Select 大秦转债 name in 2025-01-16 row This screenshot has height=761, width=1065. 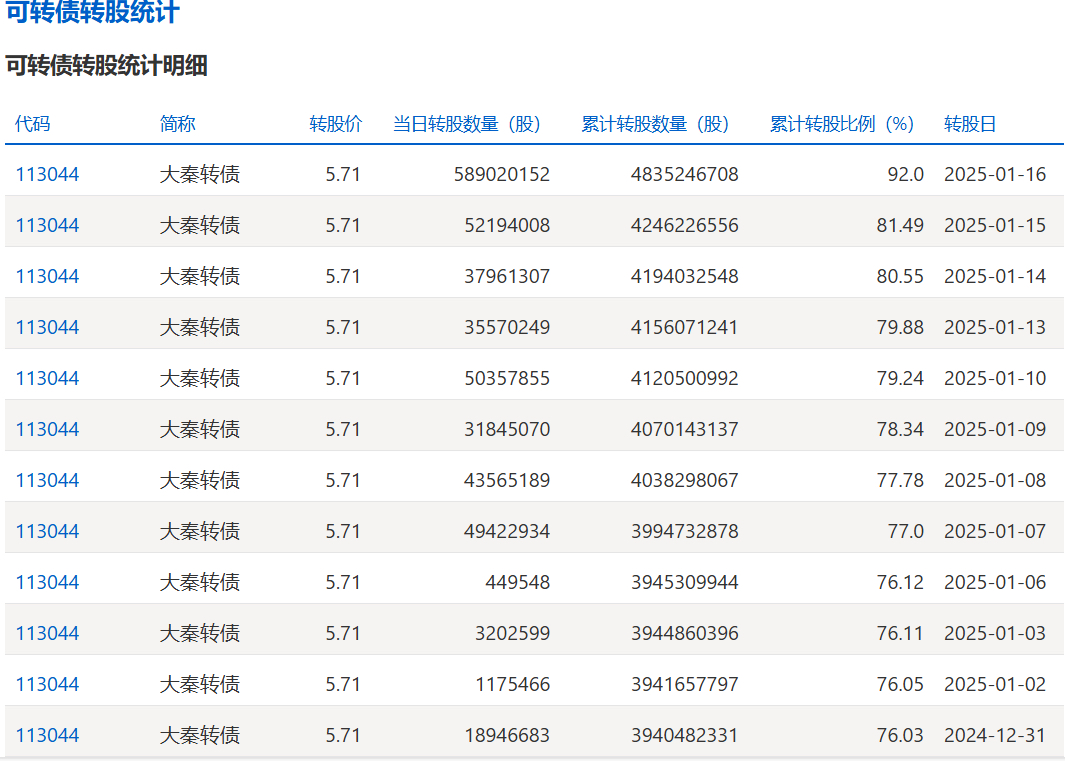pos(200,175)
